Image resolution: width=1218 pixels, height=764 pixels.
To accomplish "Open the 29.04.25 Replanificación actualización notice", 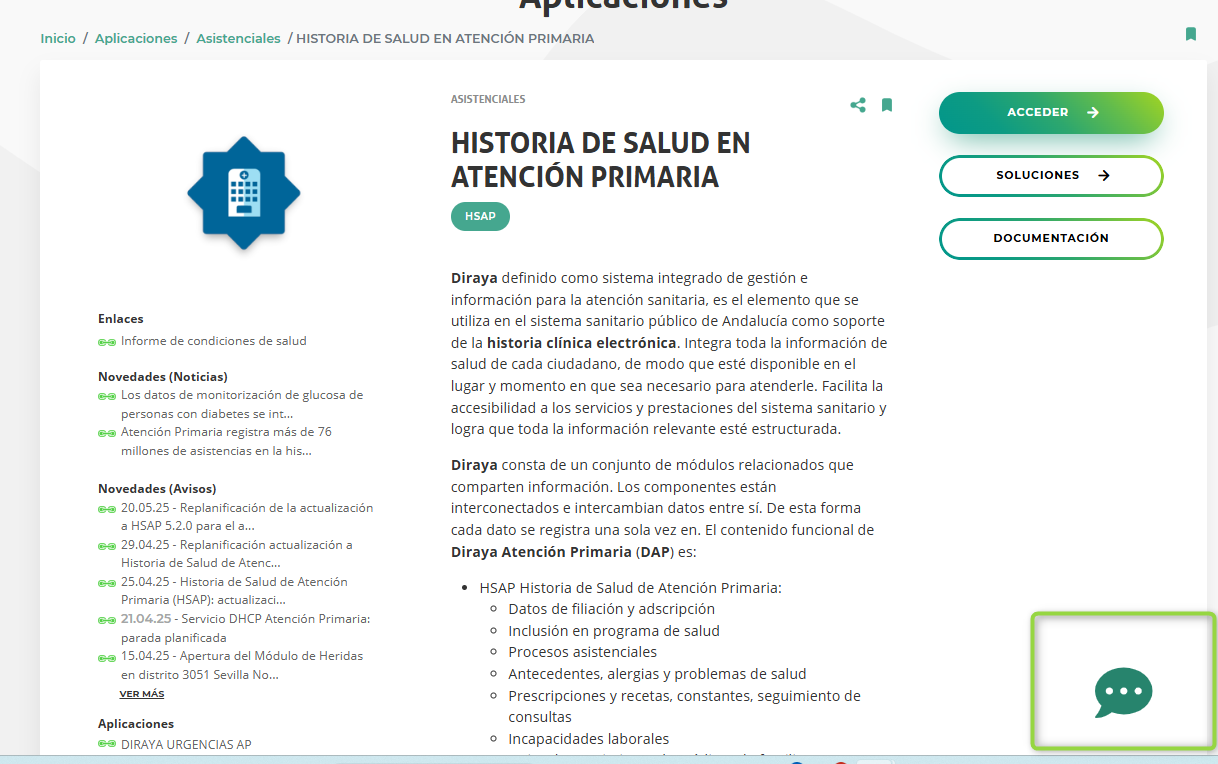I will pos(237,554).
